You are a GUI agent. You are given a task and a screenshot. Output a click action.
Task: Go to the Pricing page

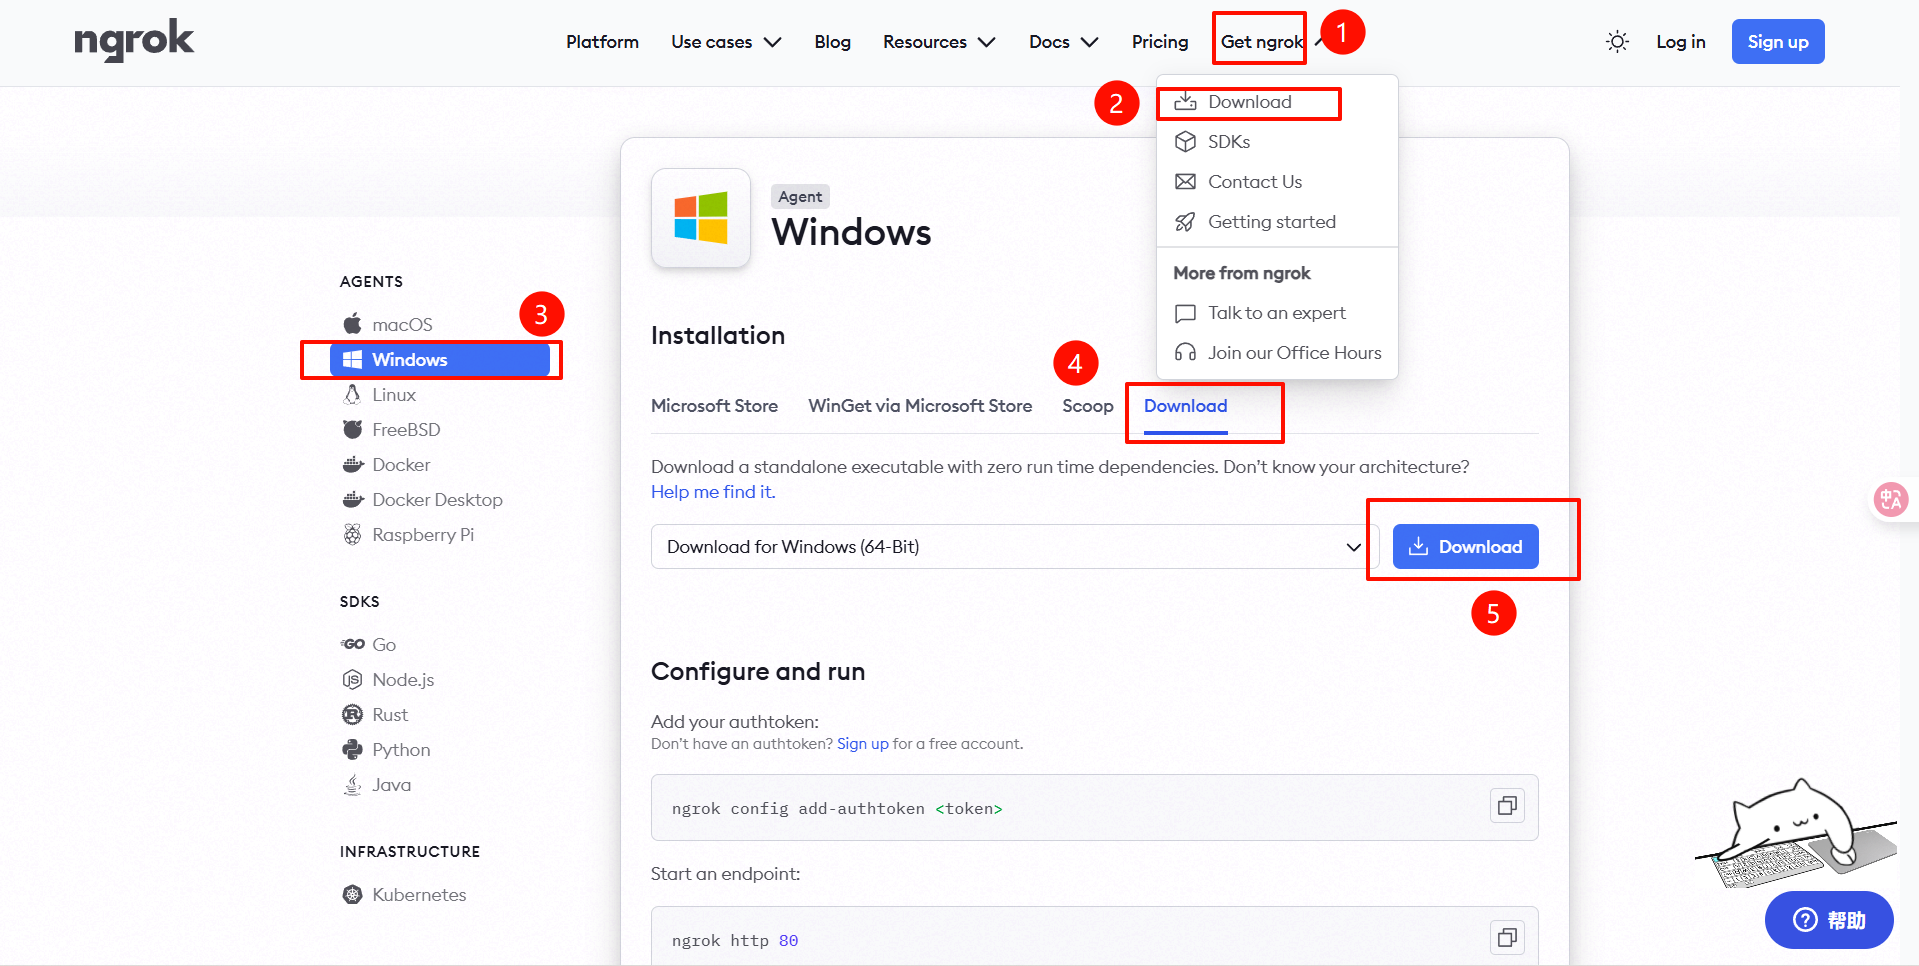(1160, 42)
